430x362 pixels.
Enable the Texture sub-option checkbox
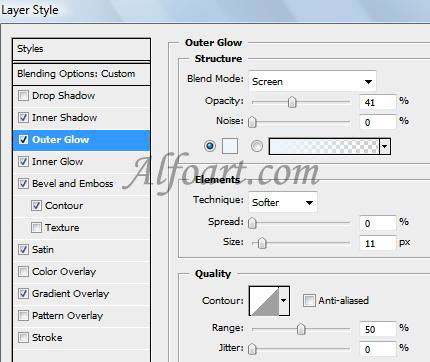36,228
